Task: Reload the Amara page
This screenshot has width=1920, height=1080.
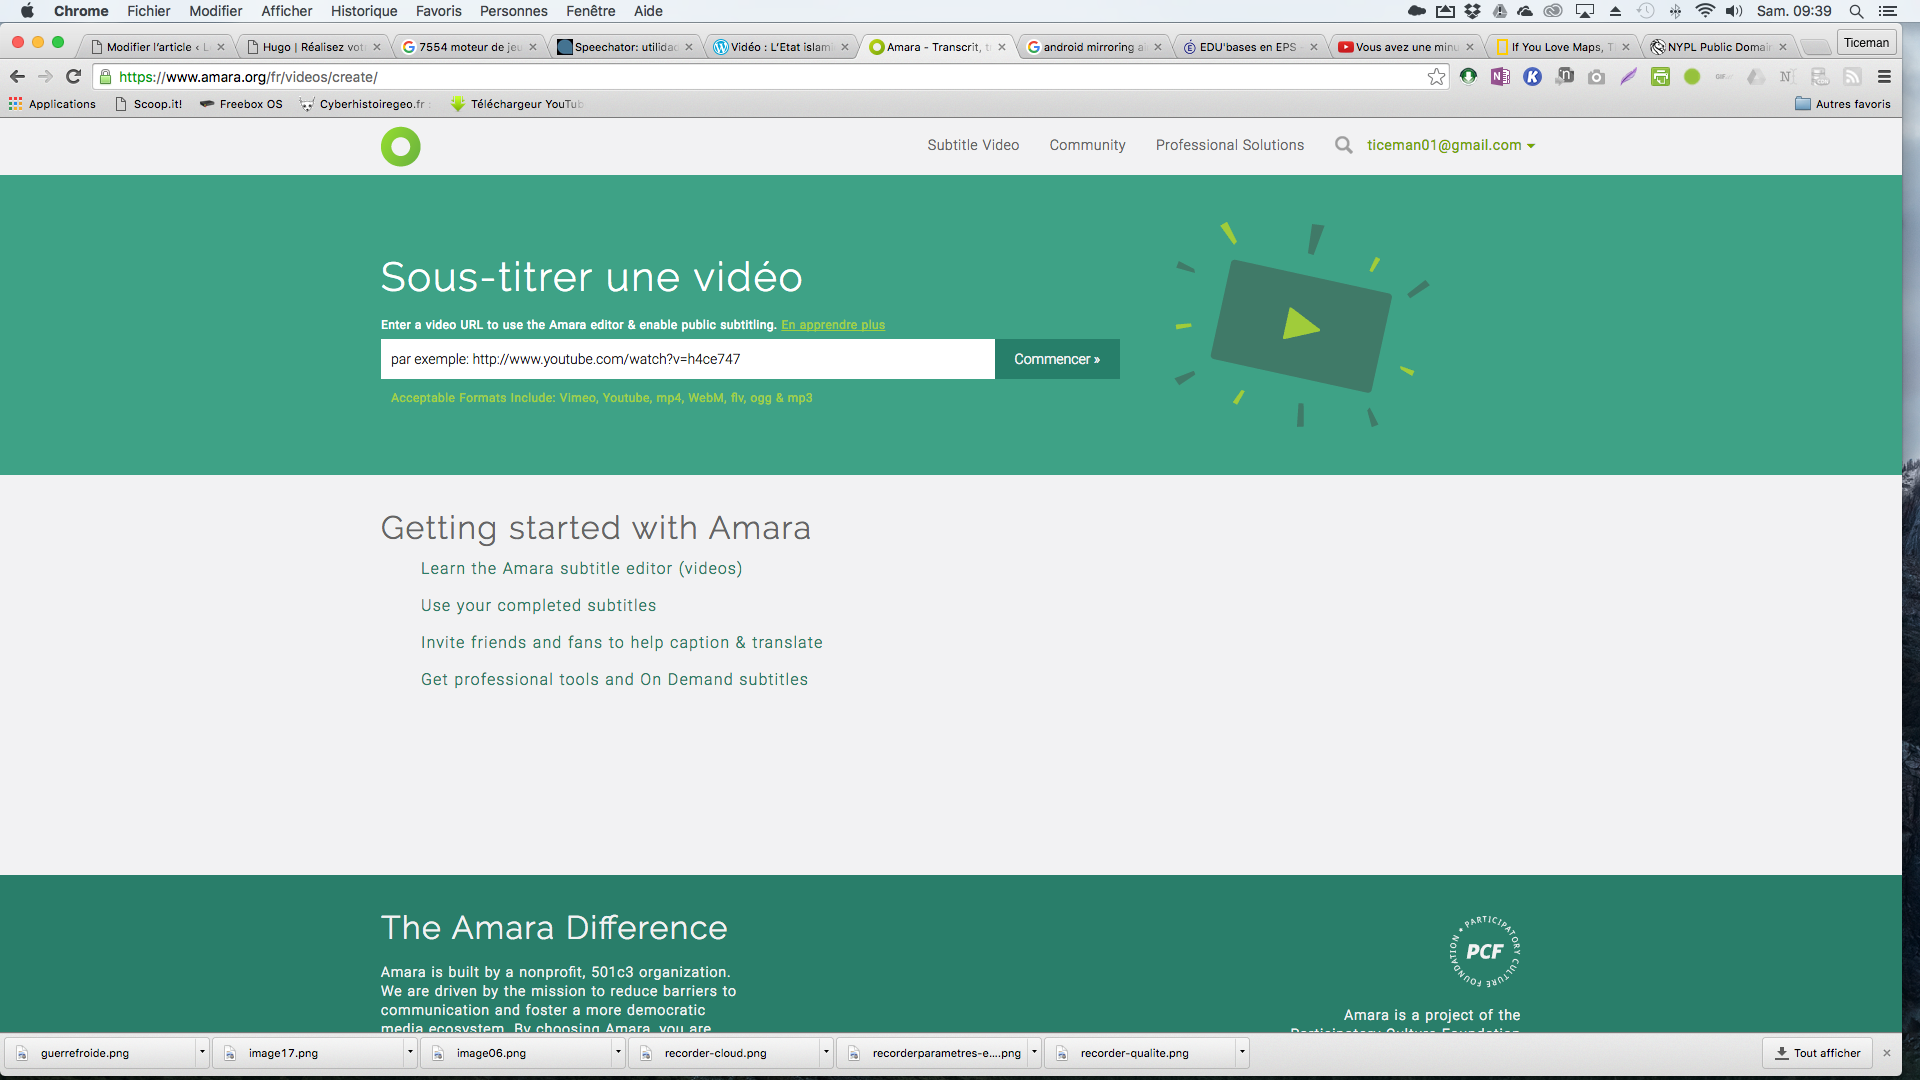Action: (x=73, y=76)
